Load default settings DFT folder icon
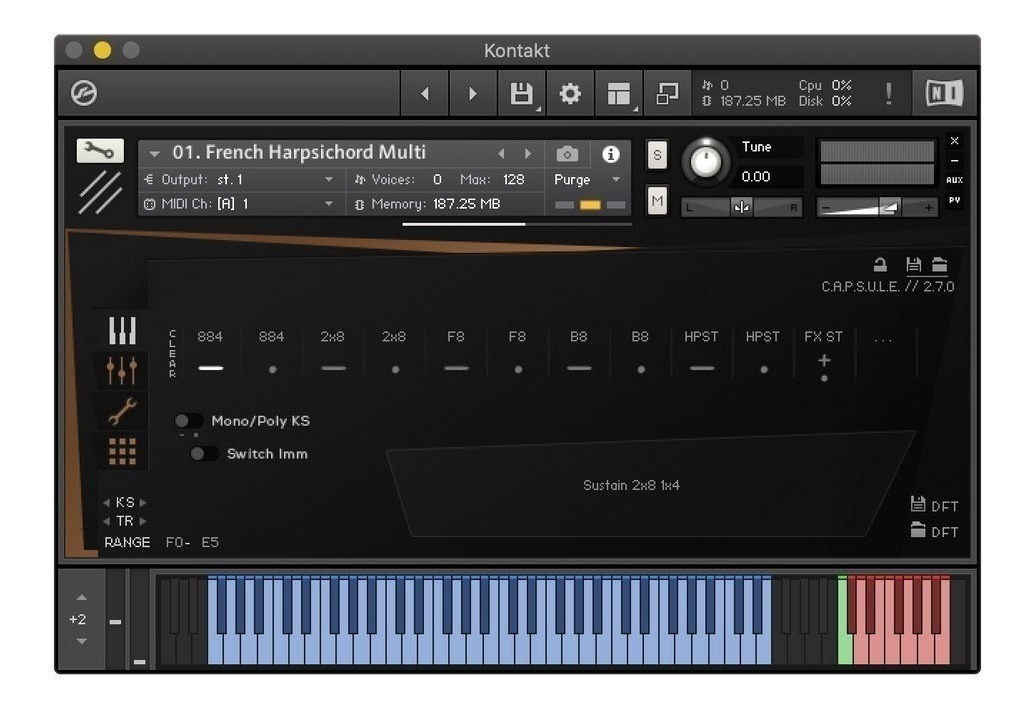This screenshot has height=712, width=1034. pyautogui.click(x=918, y=529)
